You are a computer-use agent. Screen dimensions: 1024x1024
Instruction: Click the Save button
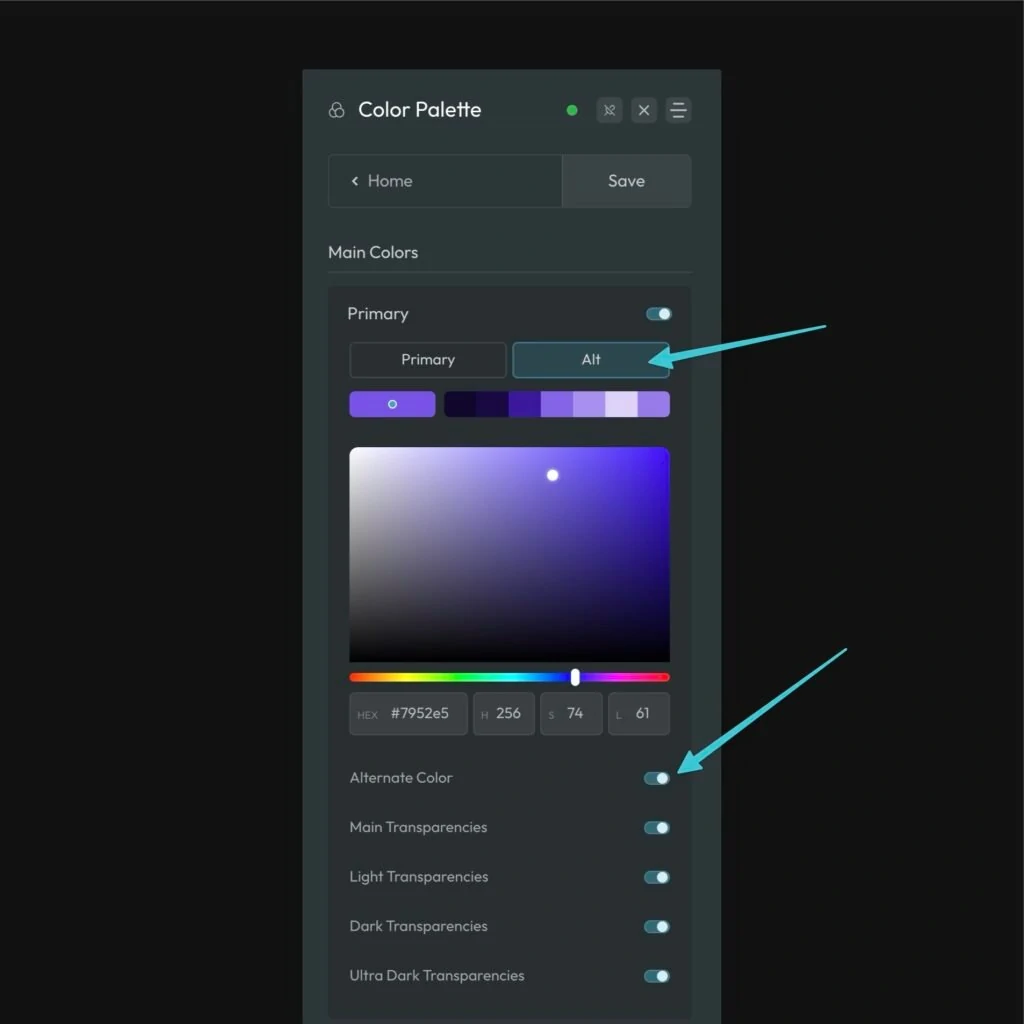(x=626, y=181)
